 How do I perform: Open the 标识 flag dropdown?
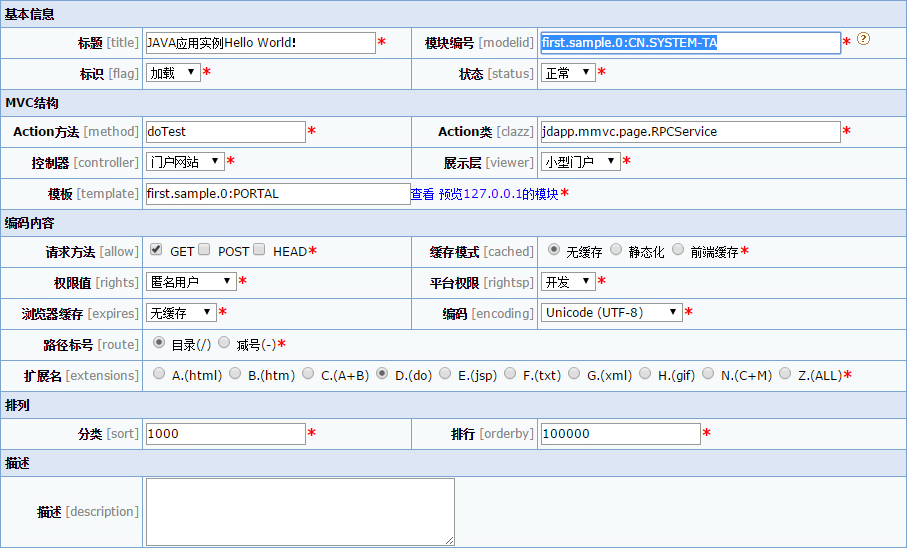coord(173,73)
